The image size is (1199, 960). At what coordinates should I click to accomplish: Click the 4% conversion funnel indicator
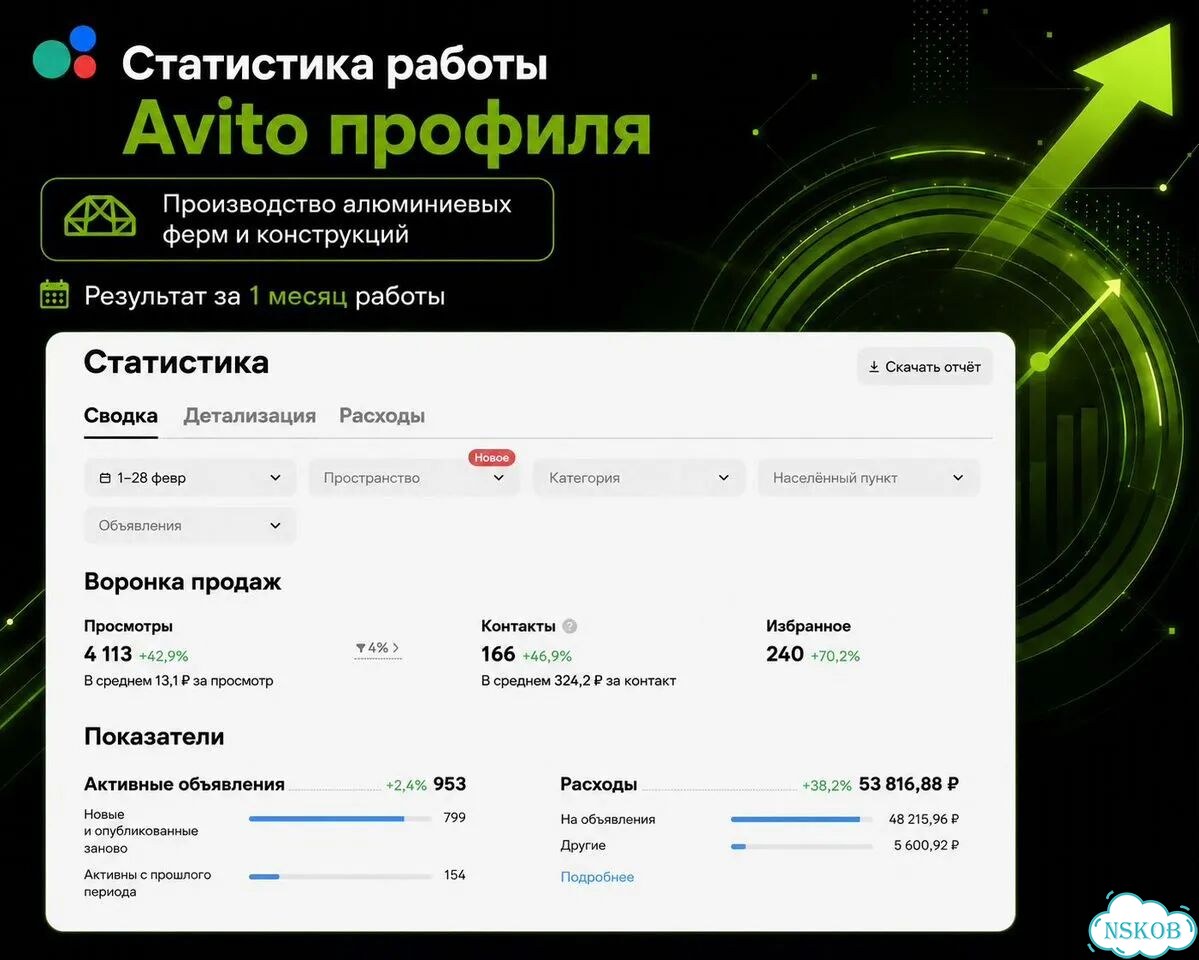(x=378, y=648)
